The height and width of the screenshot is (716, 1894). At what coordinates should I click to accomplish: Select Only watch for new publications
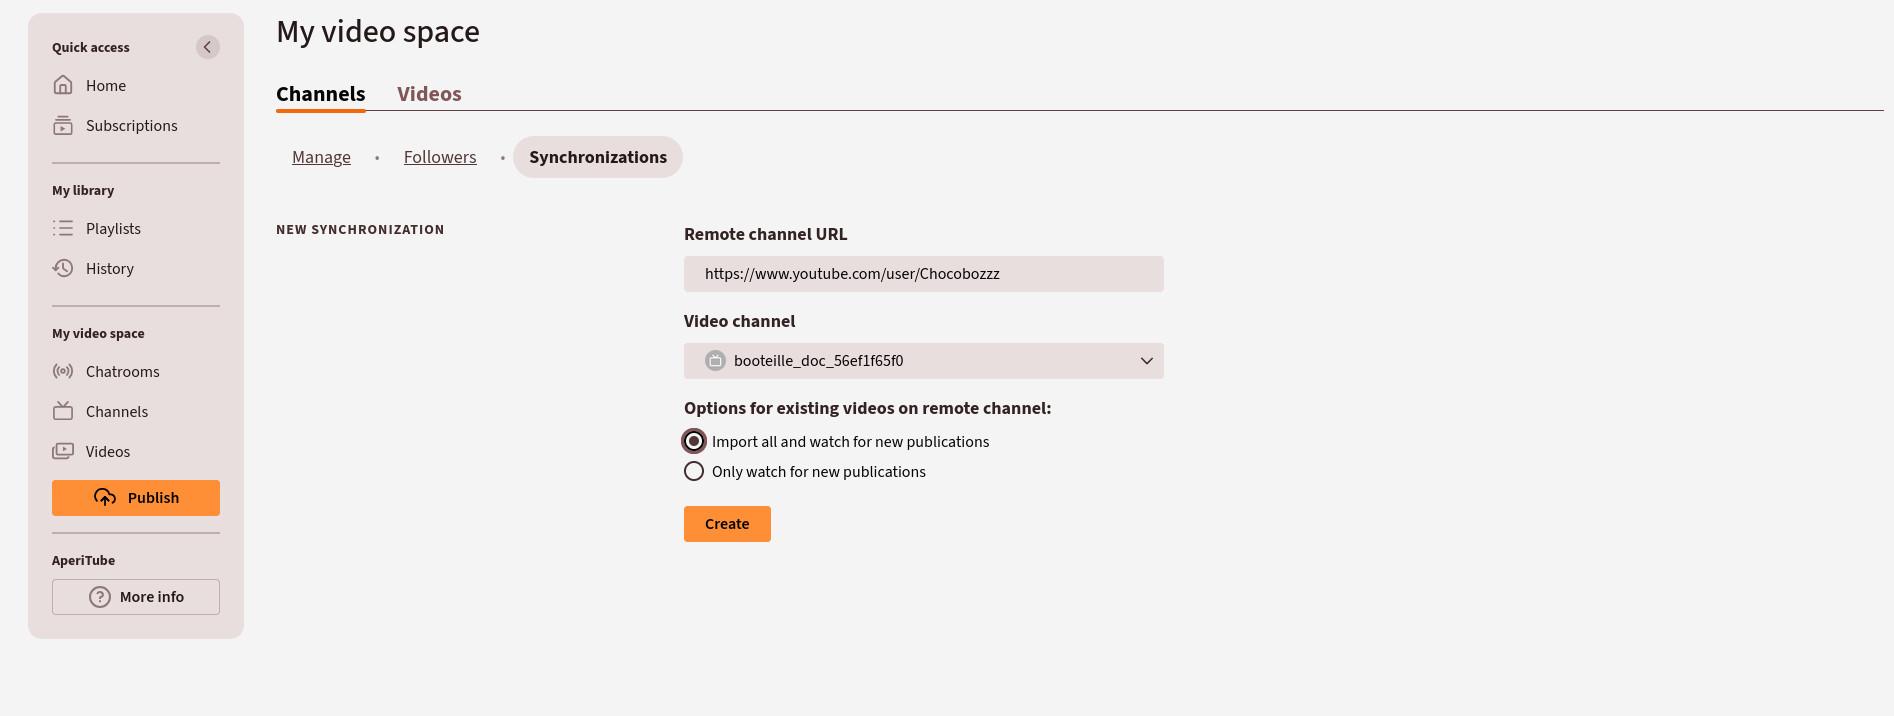point(694,472)
